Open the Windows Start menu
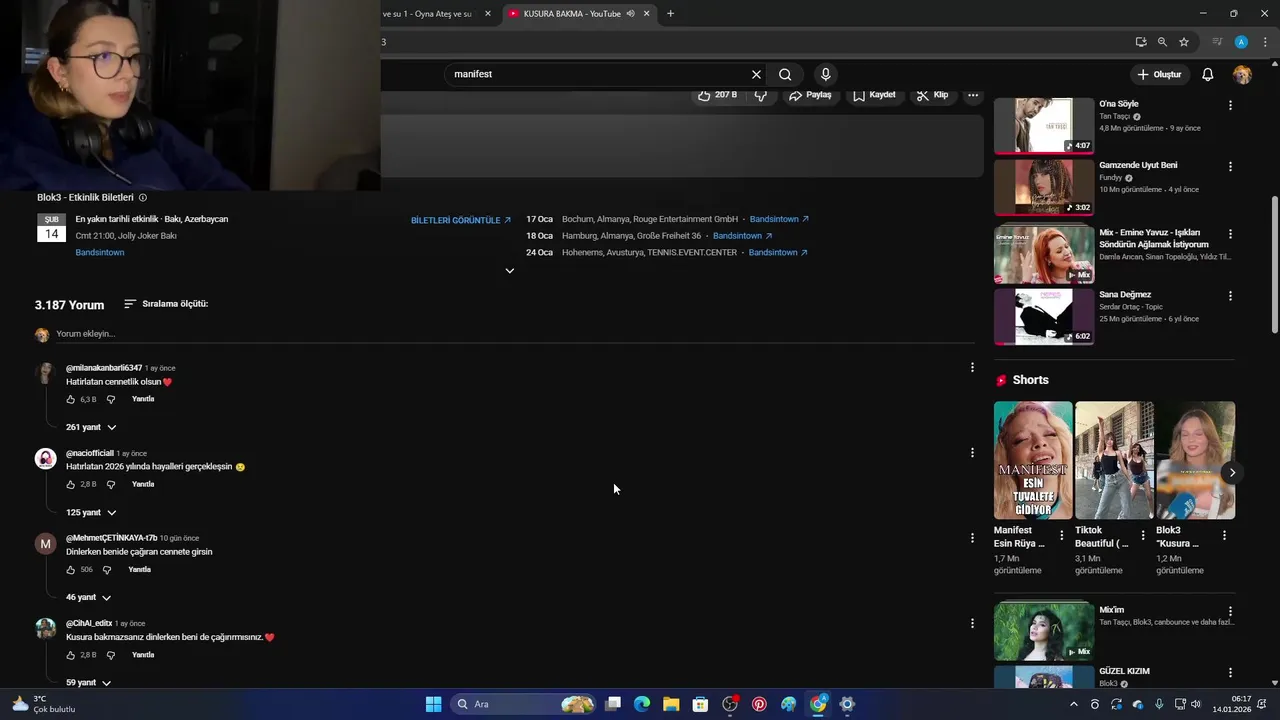This screenshot has height=720, width=1280. pyautogui.click(x=433, y=704)
